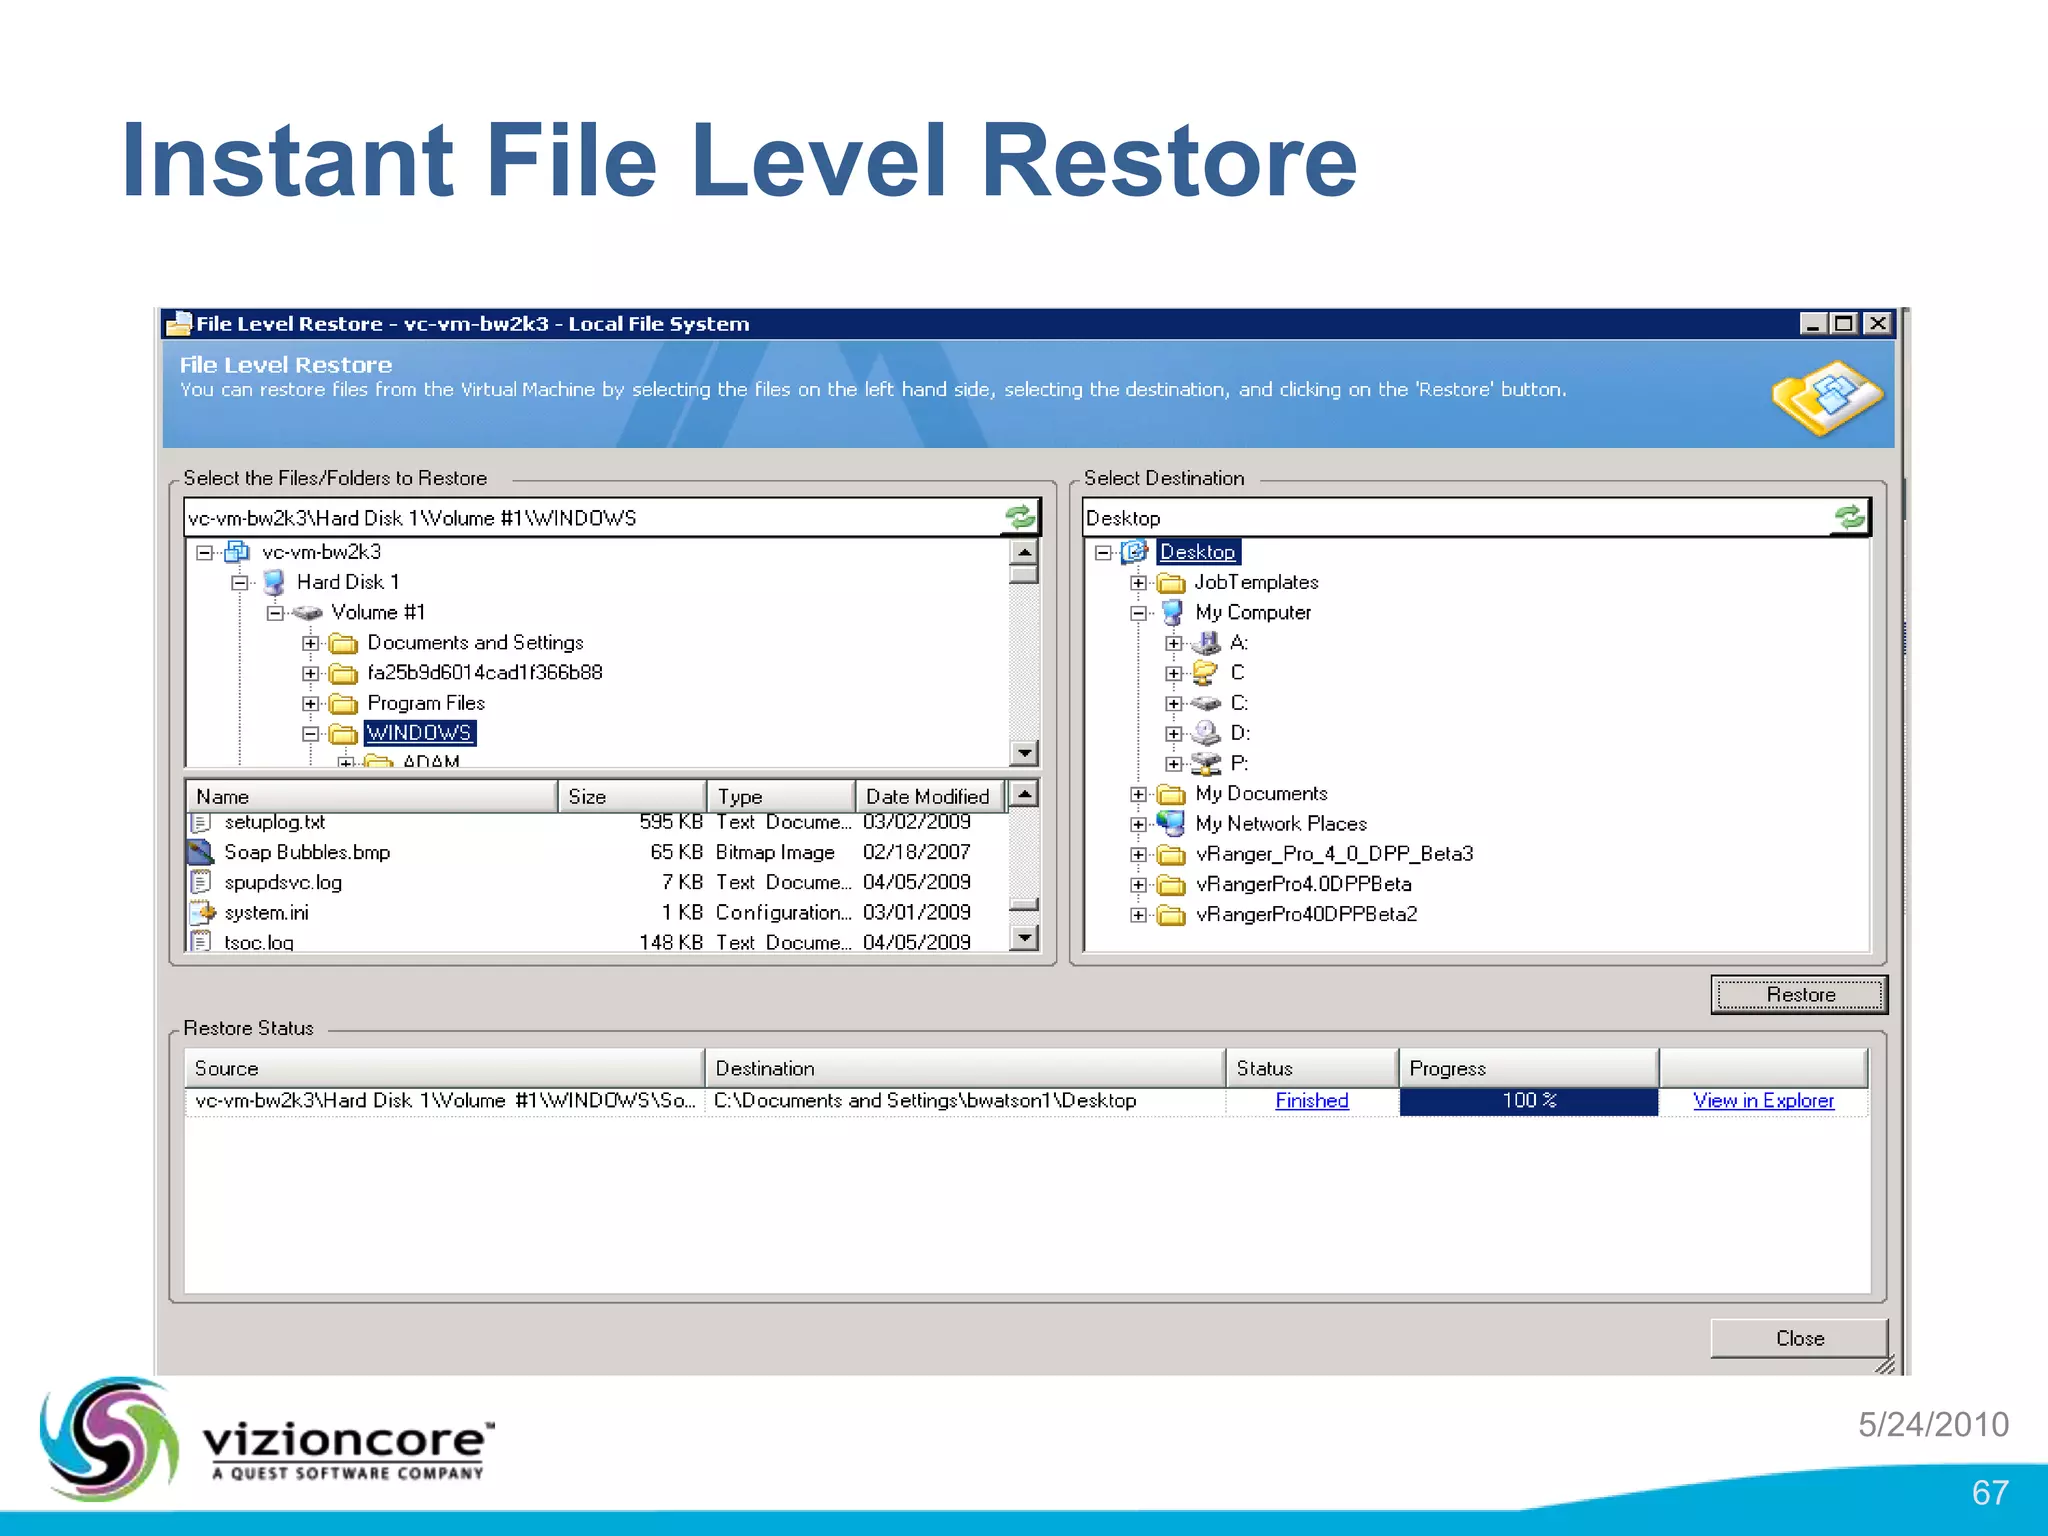Sort file list by Type column

[781, 796]
